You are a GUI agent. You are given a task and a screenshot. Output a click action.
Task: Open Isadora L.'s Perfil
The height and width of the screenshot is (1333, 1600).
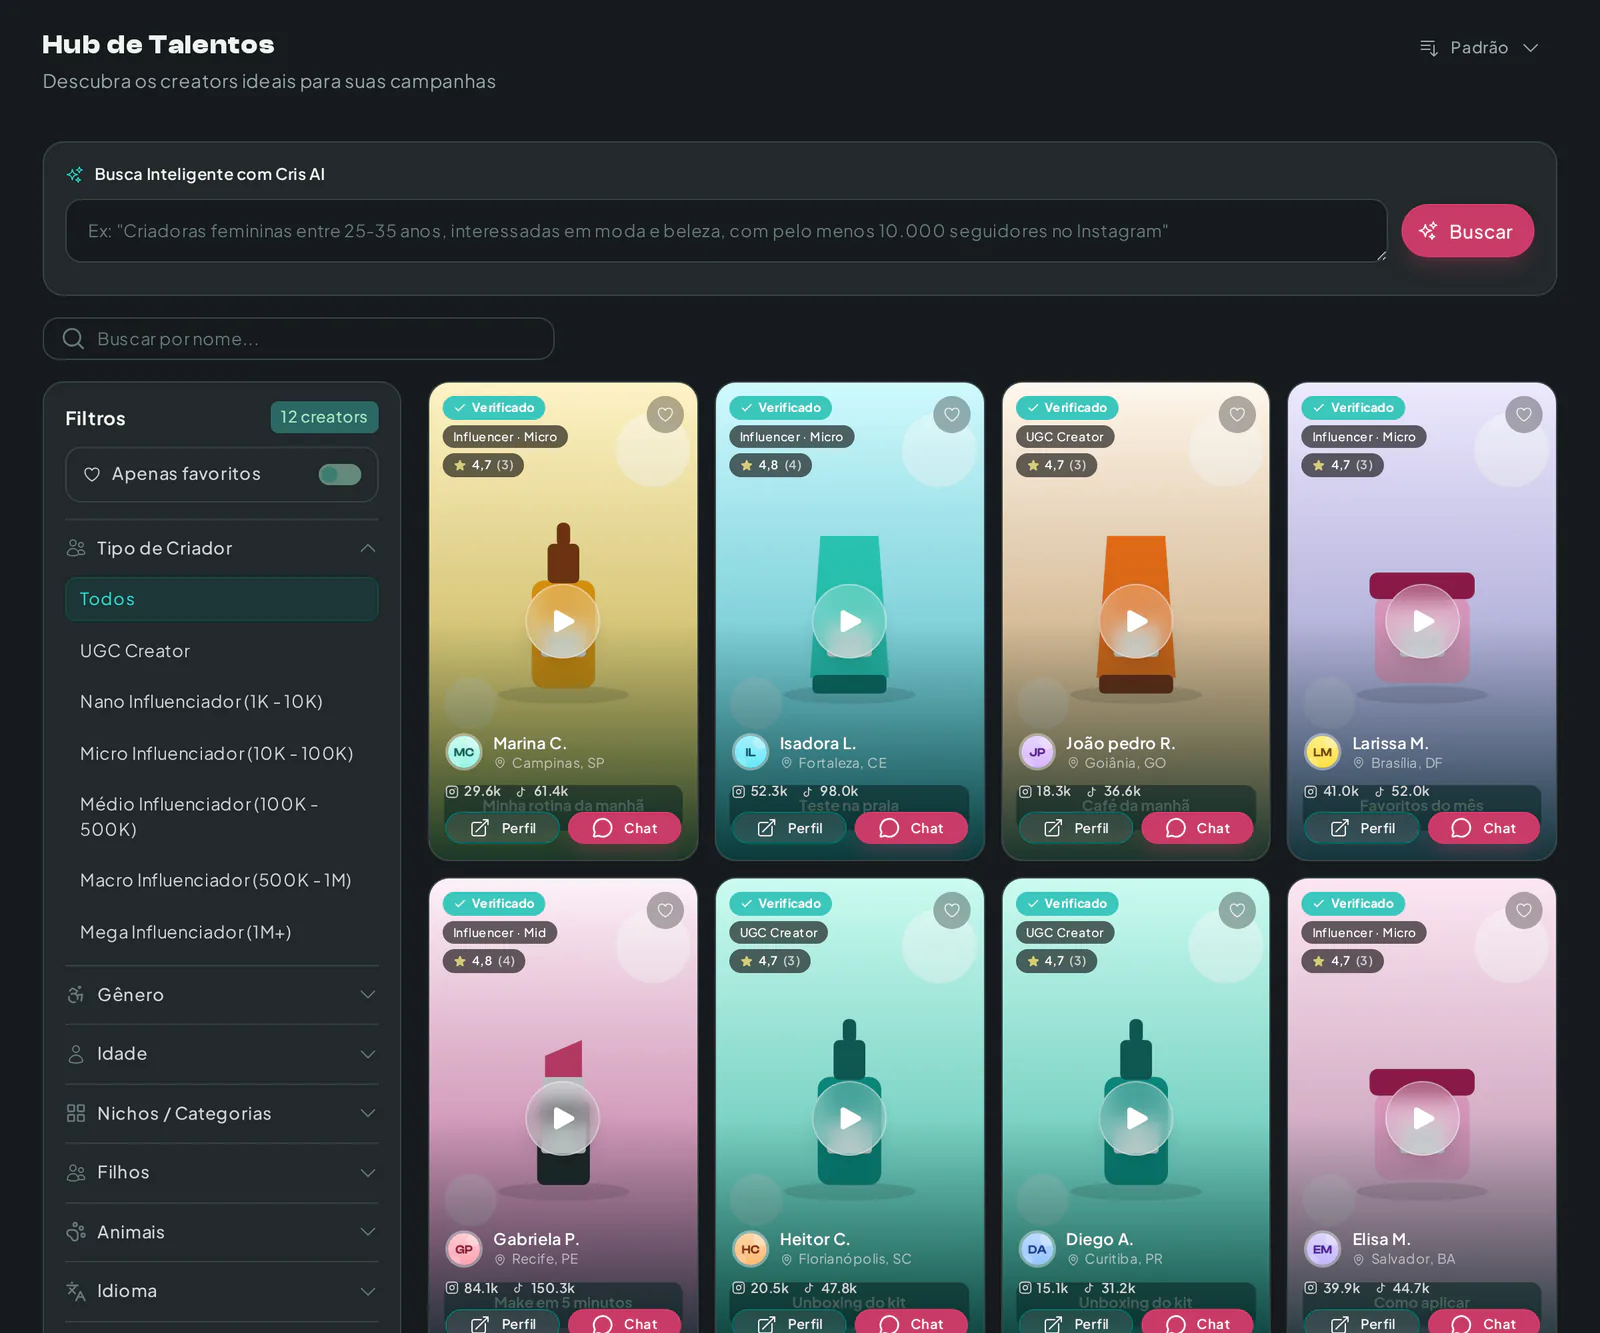click(789, 828)
